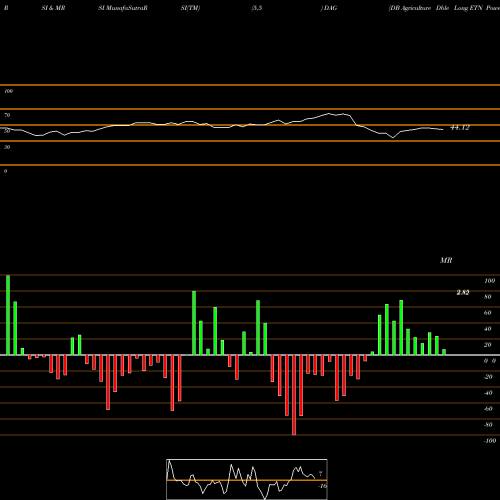Screen dimensions: 500x500
Task: Click the MR axis label -100
Action: coord(490,441)
